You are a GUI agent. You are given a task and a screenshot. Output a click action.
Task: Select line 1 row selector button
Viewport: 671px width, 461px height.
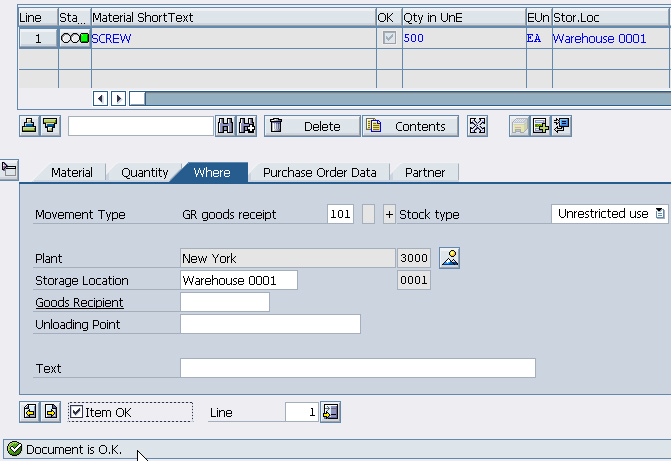[x=38, y=38]
